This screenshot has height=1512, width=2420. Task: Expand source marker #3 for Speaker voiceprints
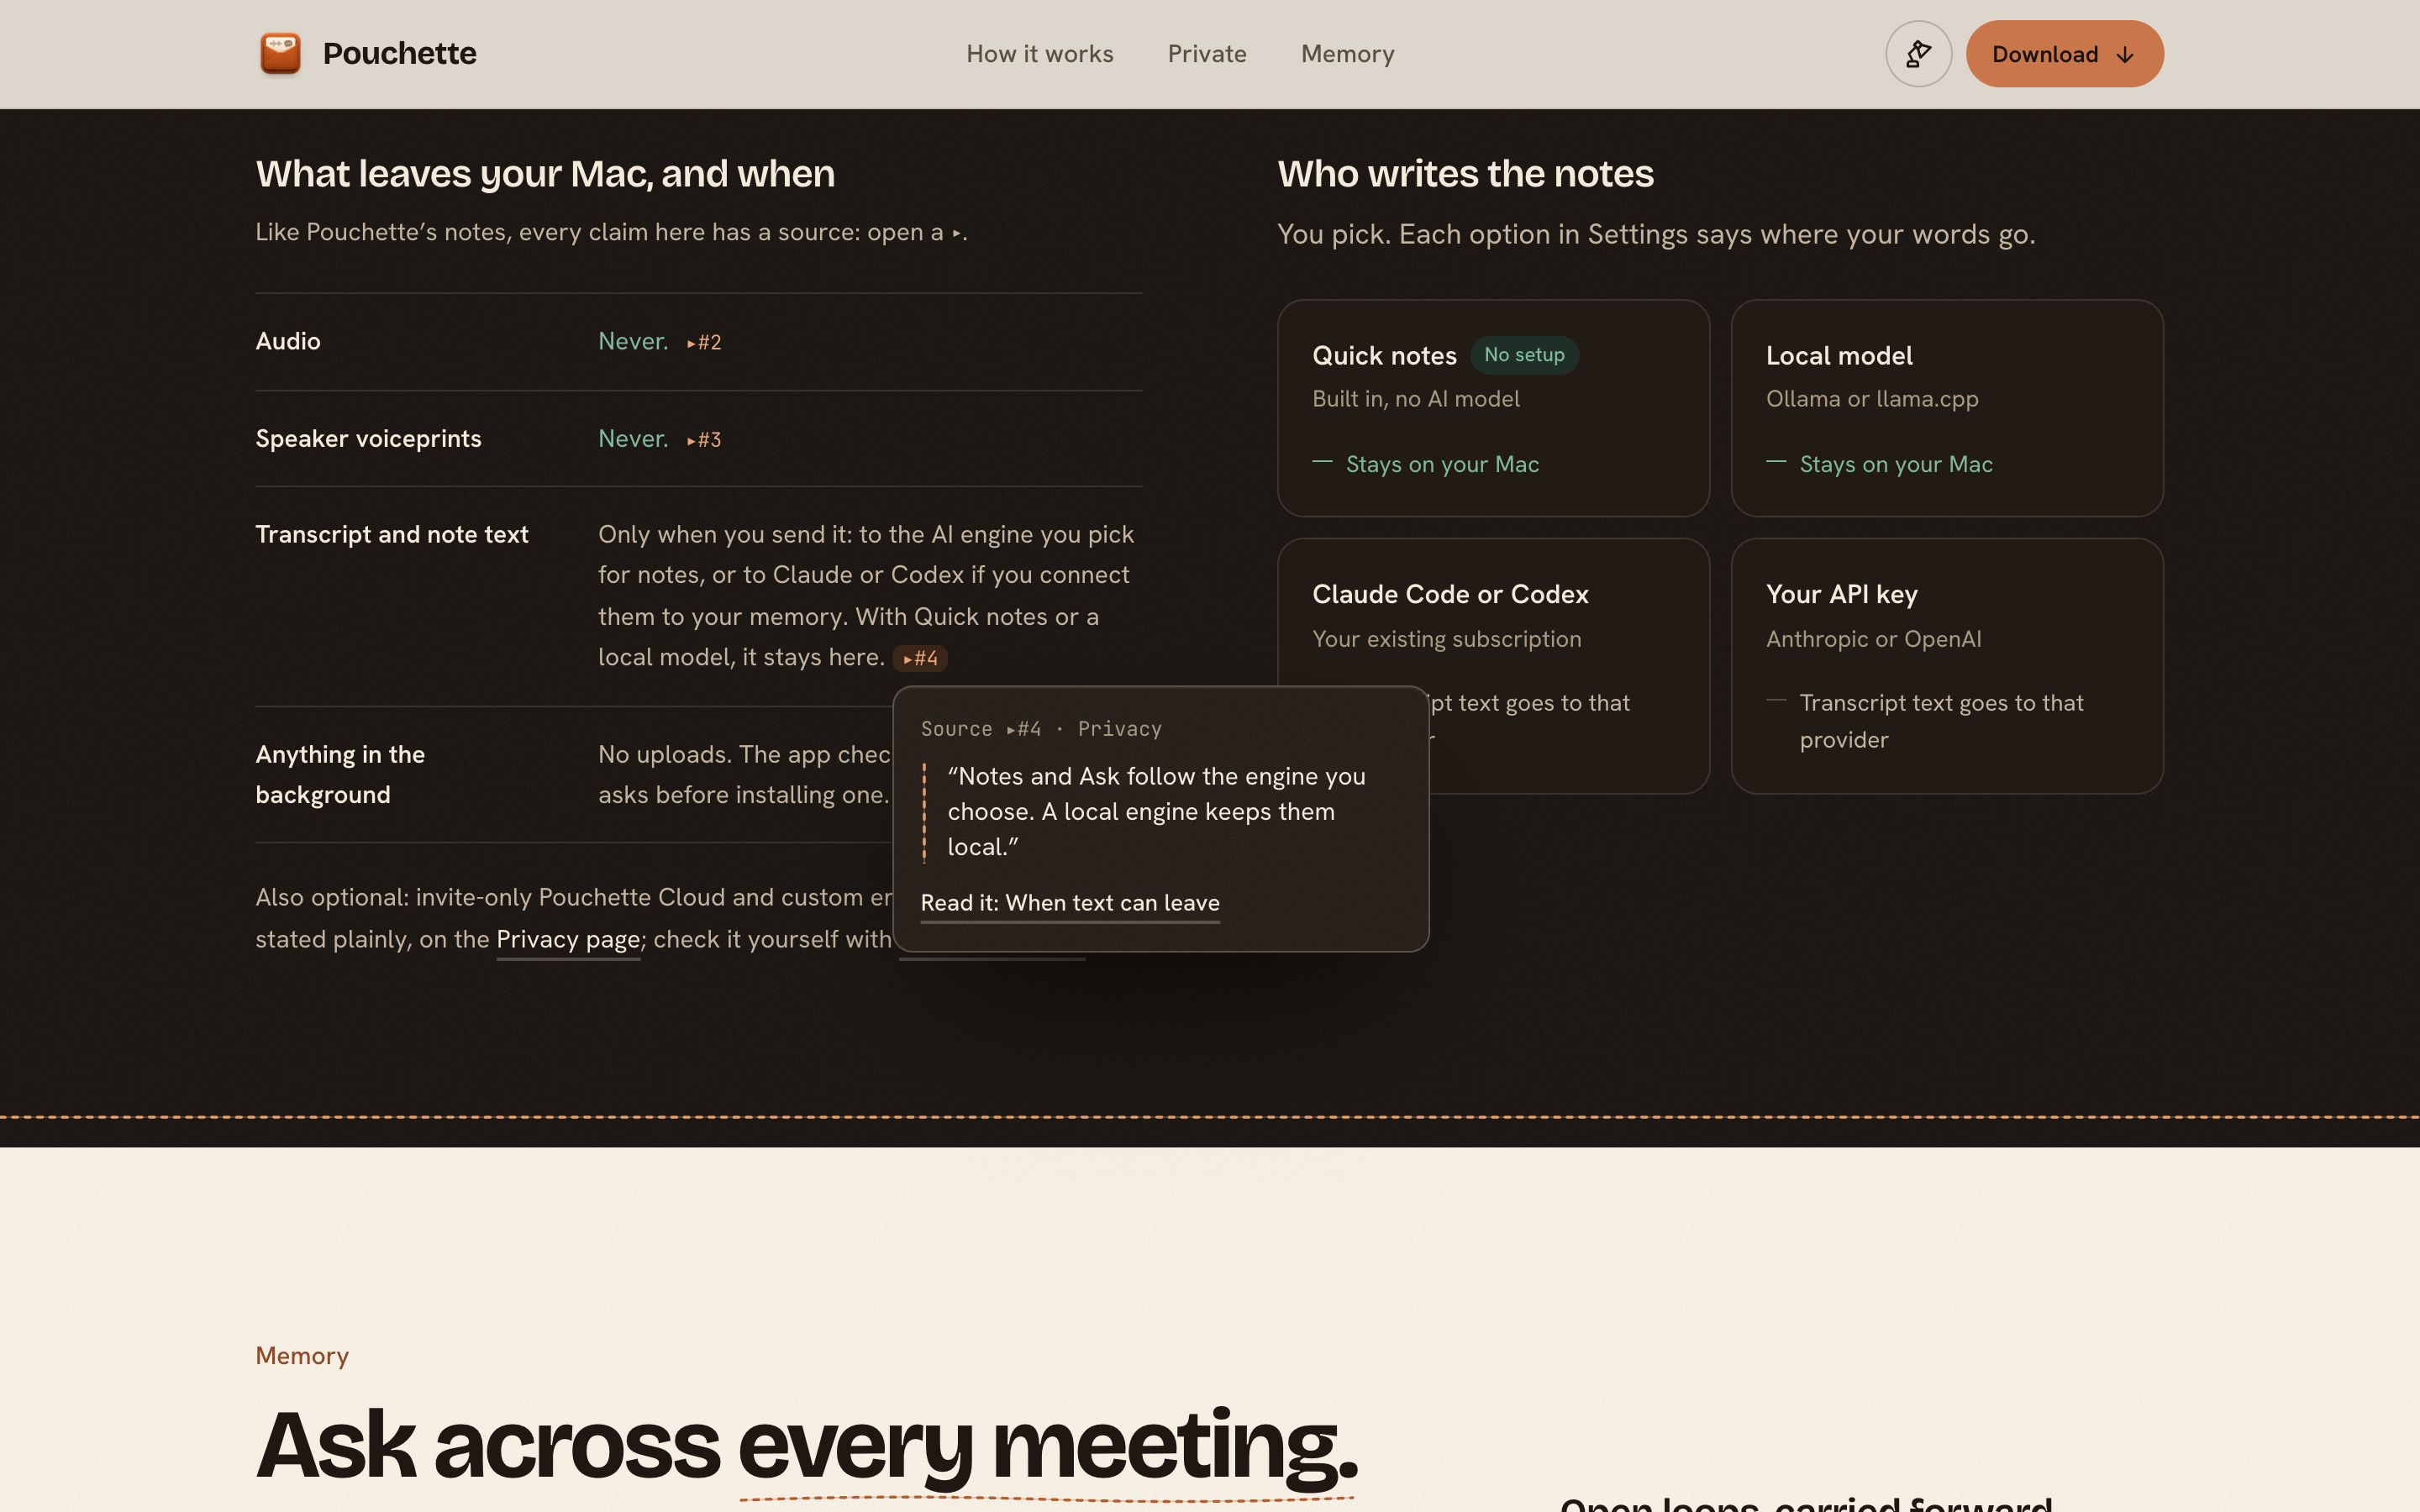(704, 439)
